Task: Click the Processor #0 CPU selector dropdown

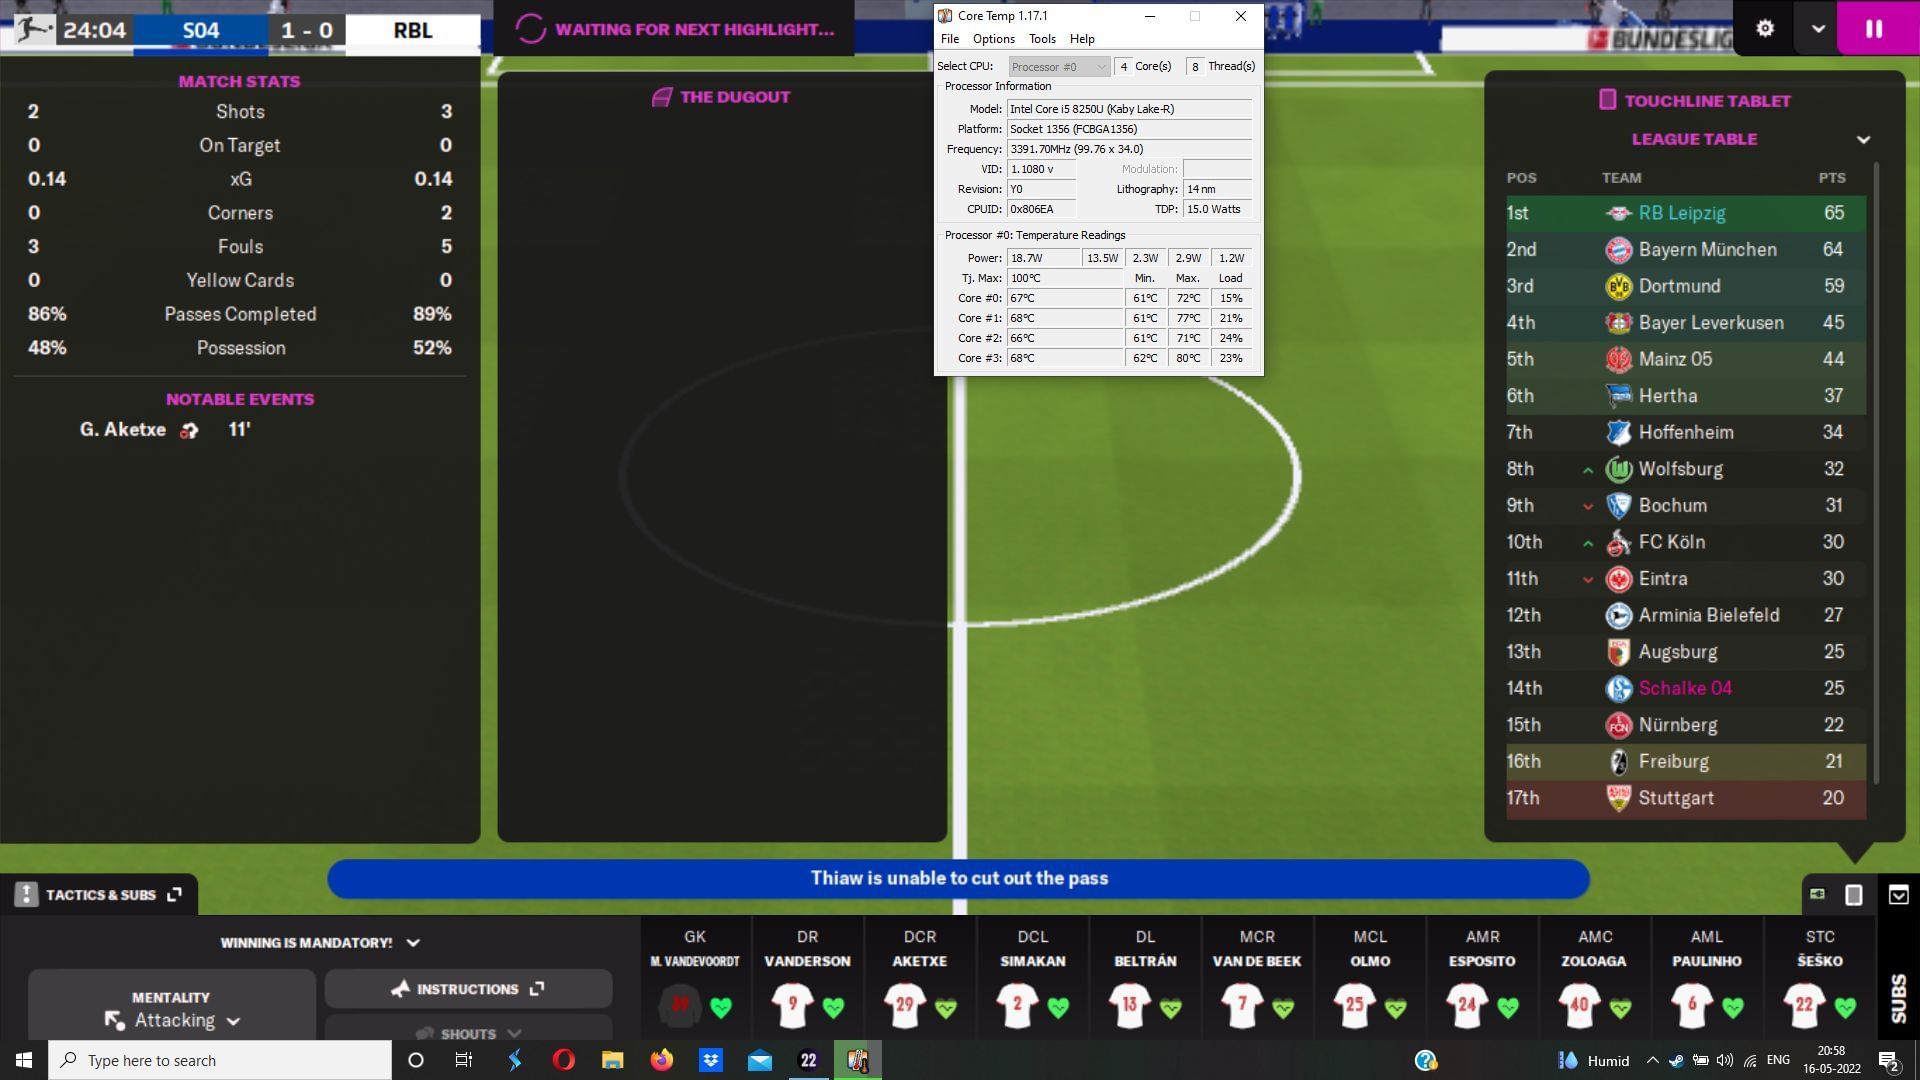Action: 1055,67
